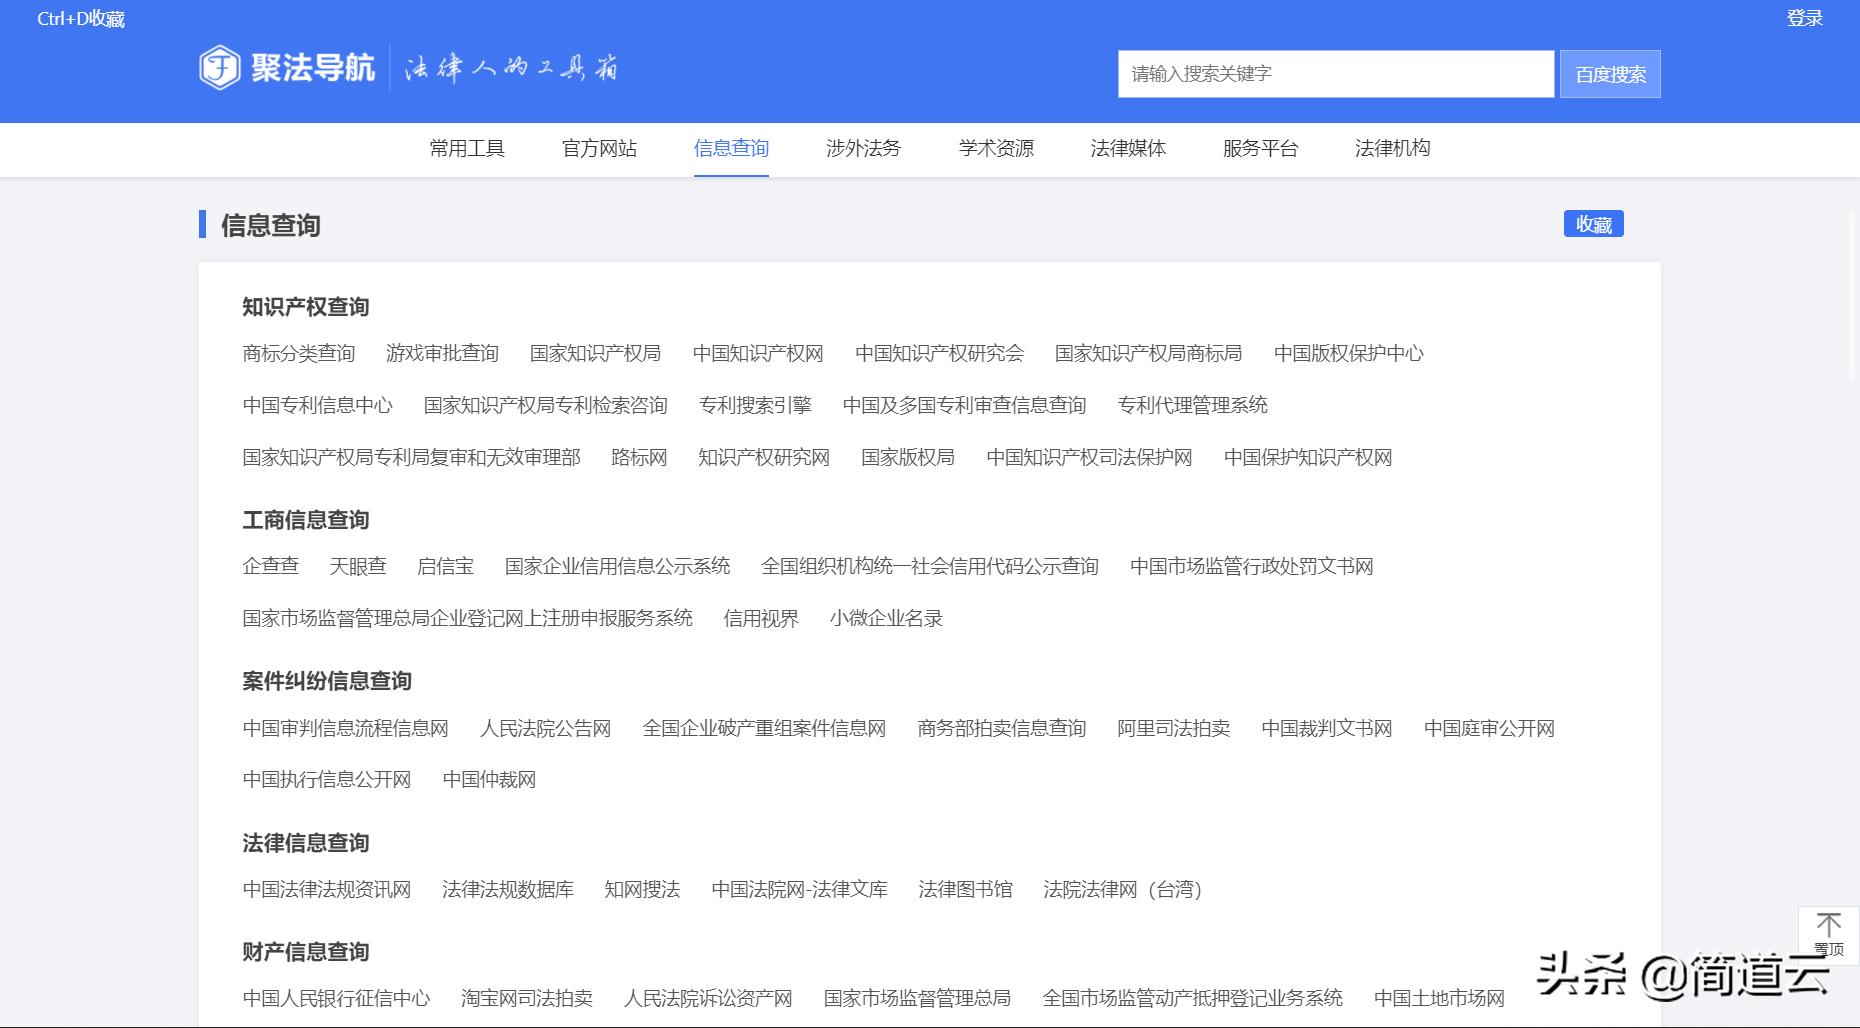Open the 知网搜法 link
The height and width of the screenshot is (1028, 1860).
pyautogui.click(x=641, y=890)
